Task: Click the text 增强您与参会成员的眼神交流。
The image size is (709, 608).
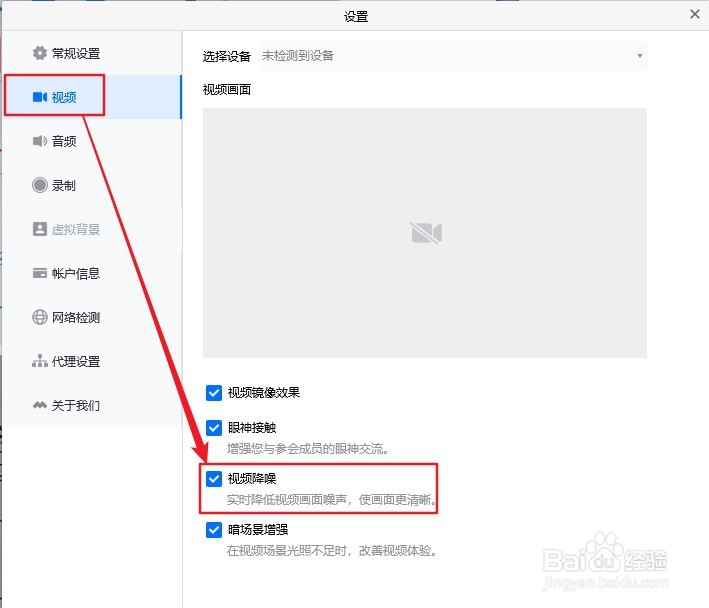Action: pyautogui.click(x=308, y=449)
